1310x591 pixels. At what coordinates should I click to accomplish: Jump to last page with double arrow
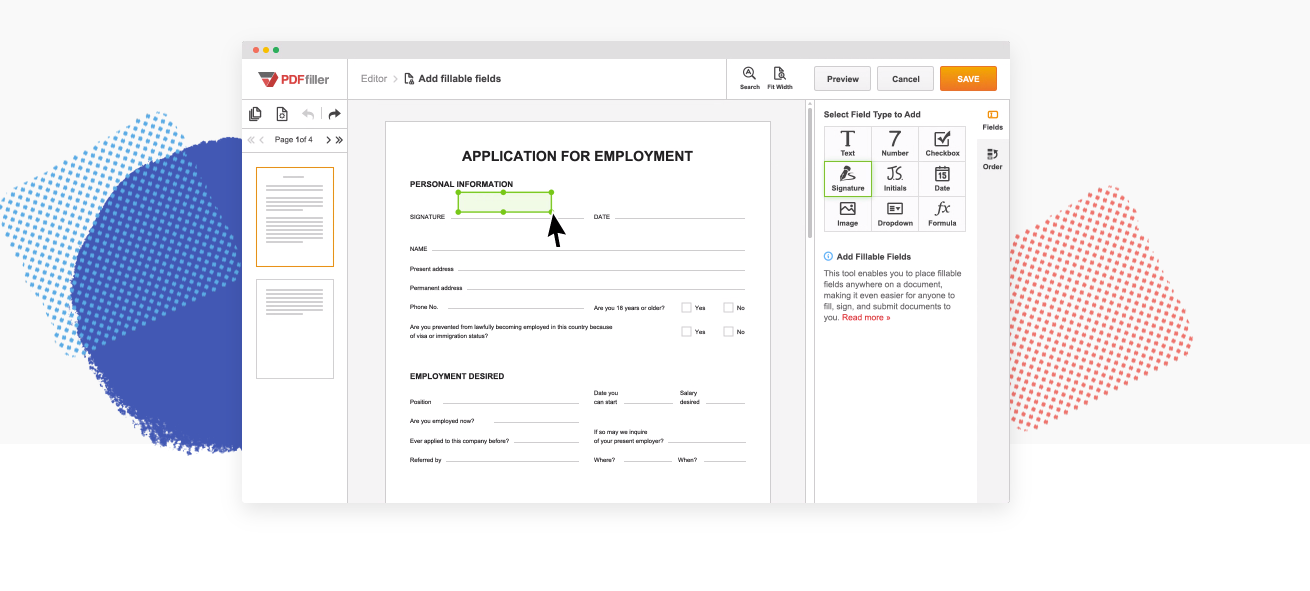[x=339, y=140]
